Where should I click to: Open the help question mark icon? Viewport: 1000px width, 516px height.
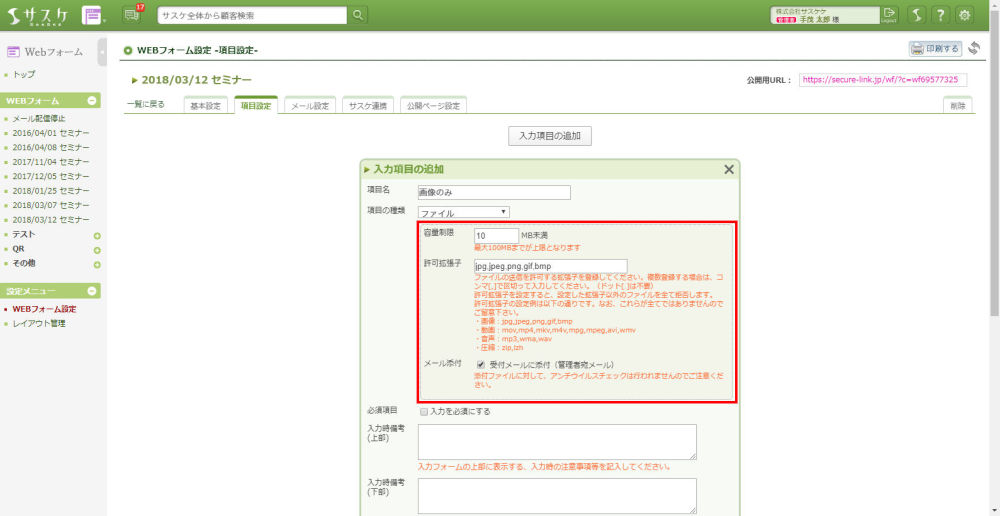940,15
